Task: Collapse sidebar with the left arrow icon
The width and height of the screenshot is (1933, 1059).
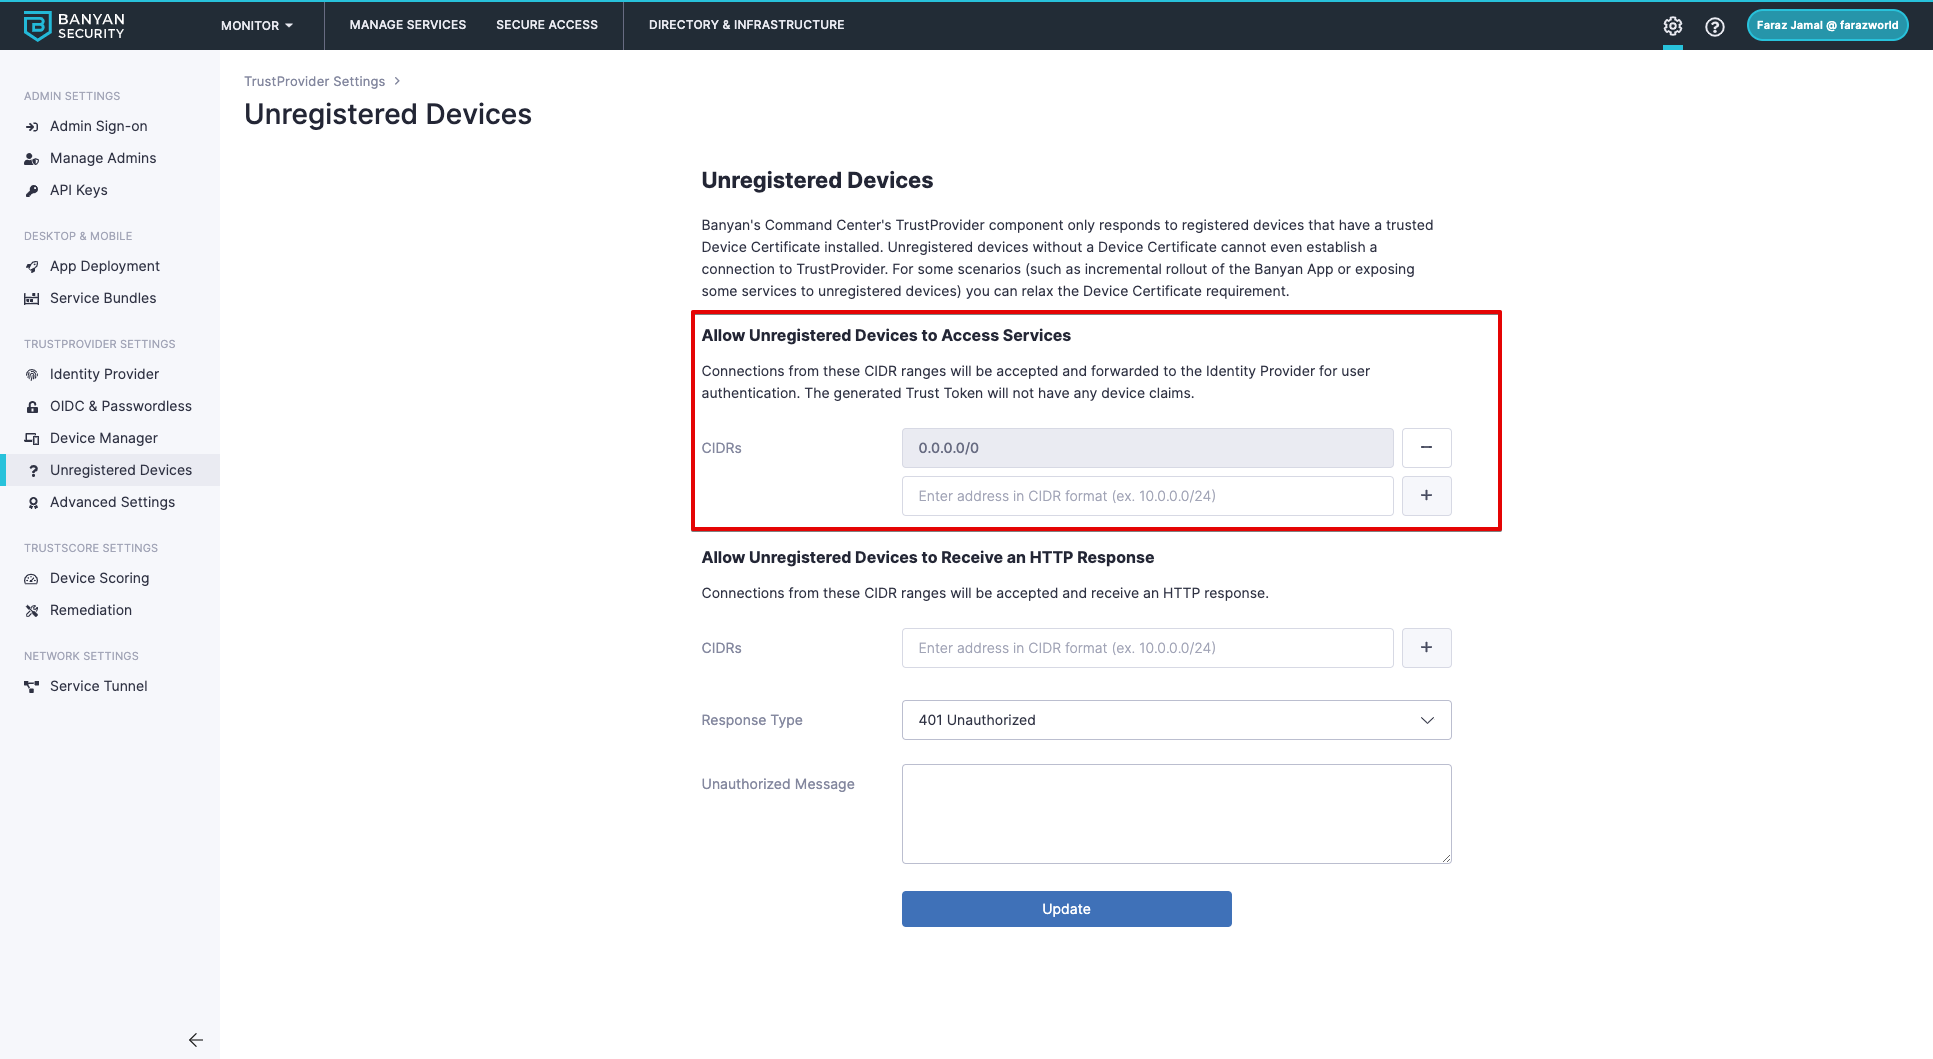Action: 196,1040
